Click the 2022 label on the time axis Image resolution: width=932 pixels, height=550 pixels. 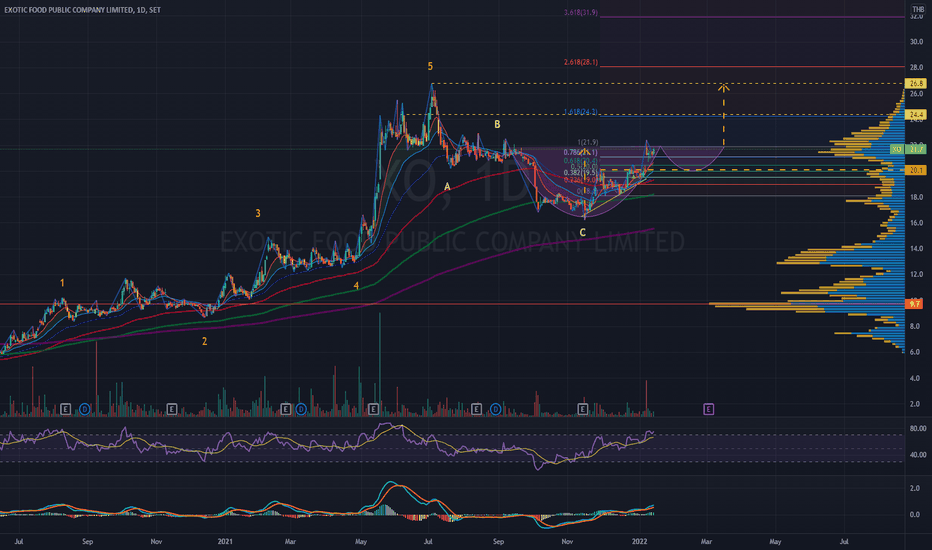coord(639,541)
